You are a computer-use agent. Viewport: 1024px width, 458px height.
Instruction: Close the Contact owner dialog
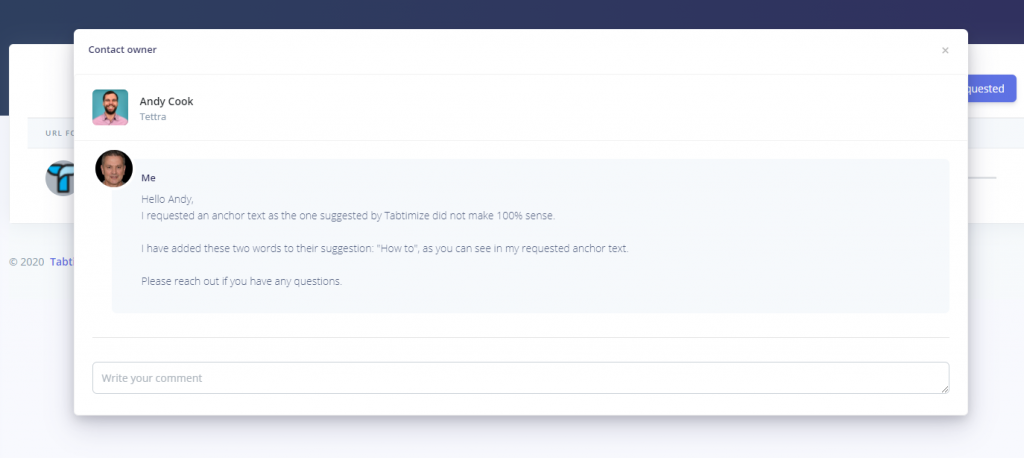pos(945,50)
